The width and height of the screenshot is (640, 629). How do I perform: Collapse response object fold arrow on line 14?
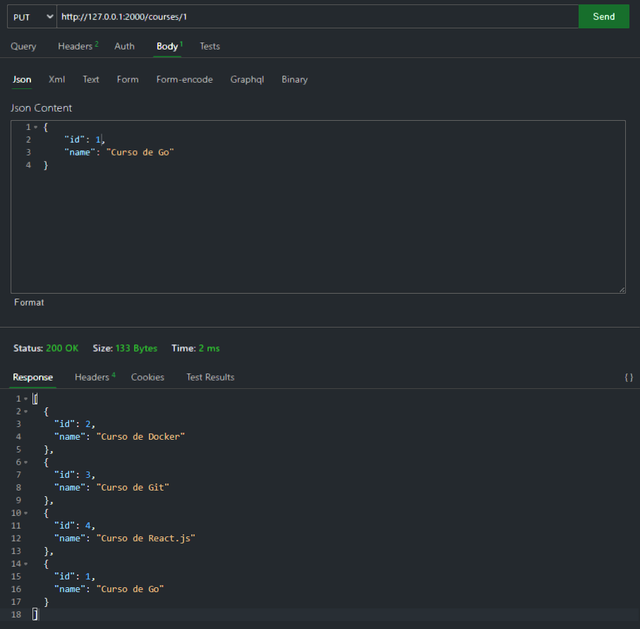pos(26,564)
